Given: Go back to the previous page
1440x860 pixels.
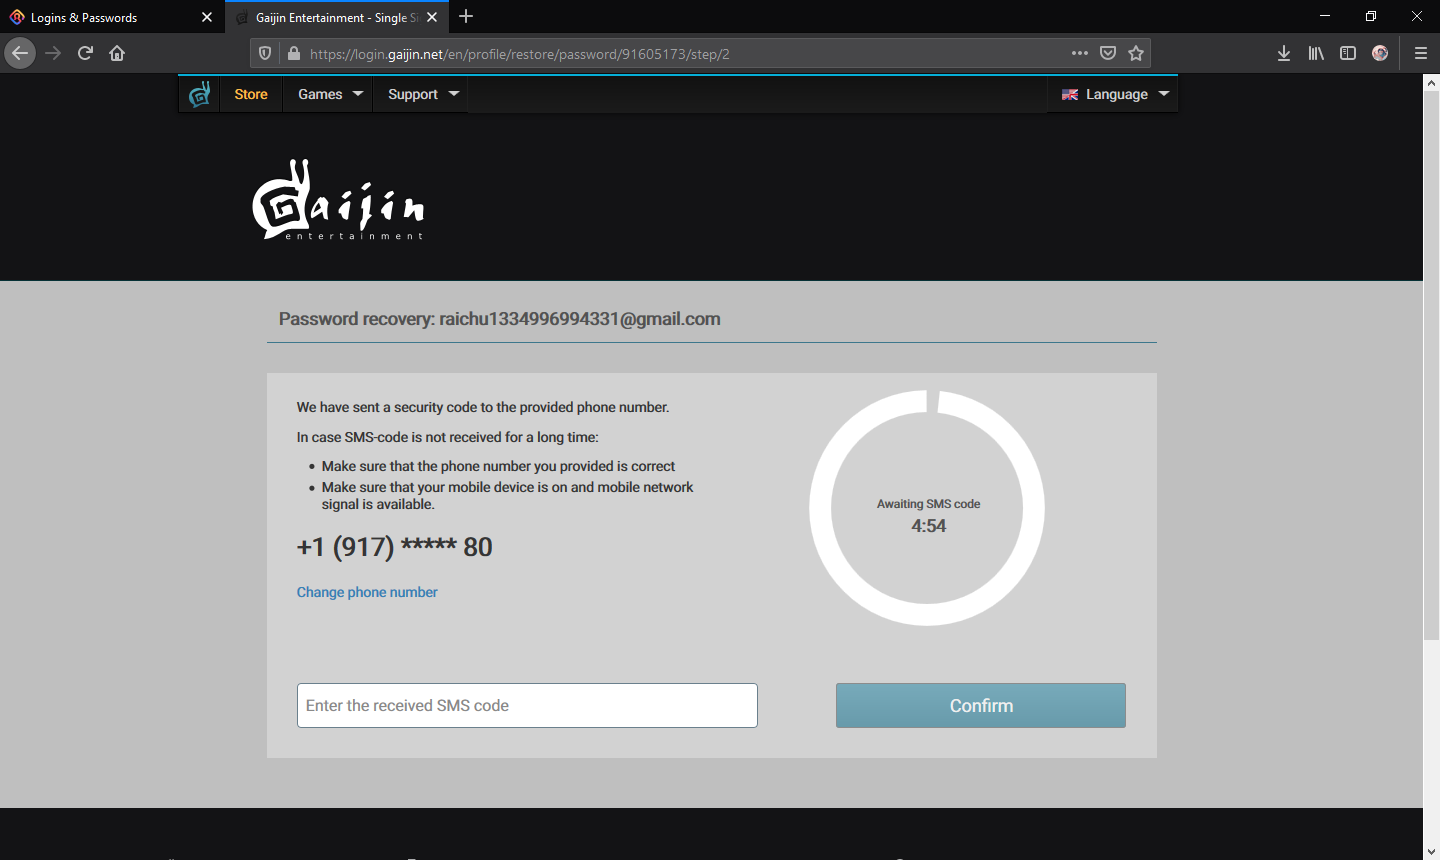Looking at the screenshot, I should click(20, 53).
